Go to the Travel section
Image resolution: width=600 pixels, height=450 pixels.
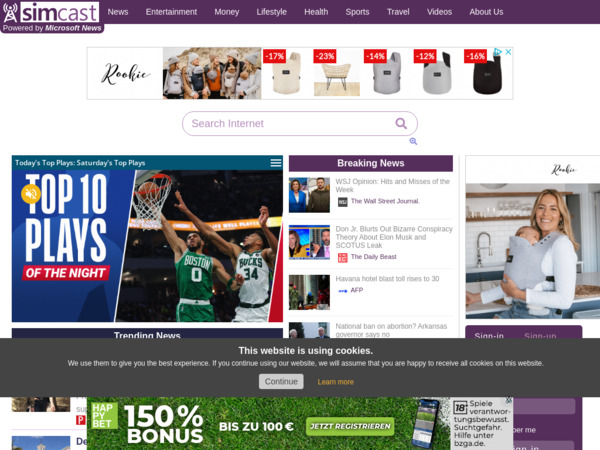click(398, 12)
